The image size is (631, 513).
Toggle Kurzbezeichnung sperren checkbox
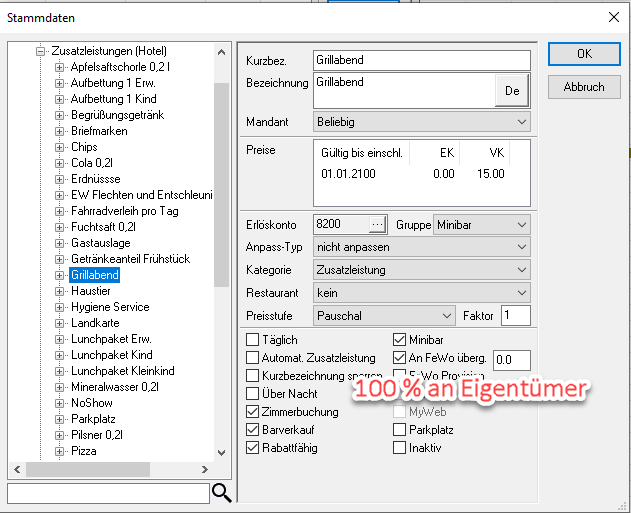click(x=252, y=375)
